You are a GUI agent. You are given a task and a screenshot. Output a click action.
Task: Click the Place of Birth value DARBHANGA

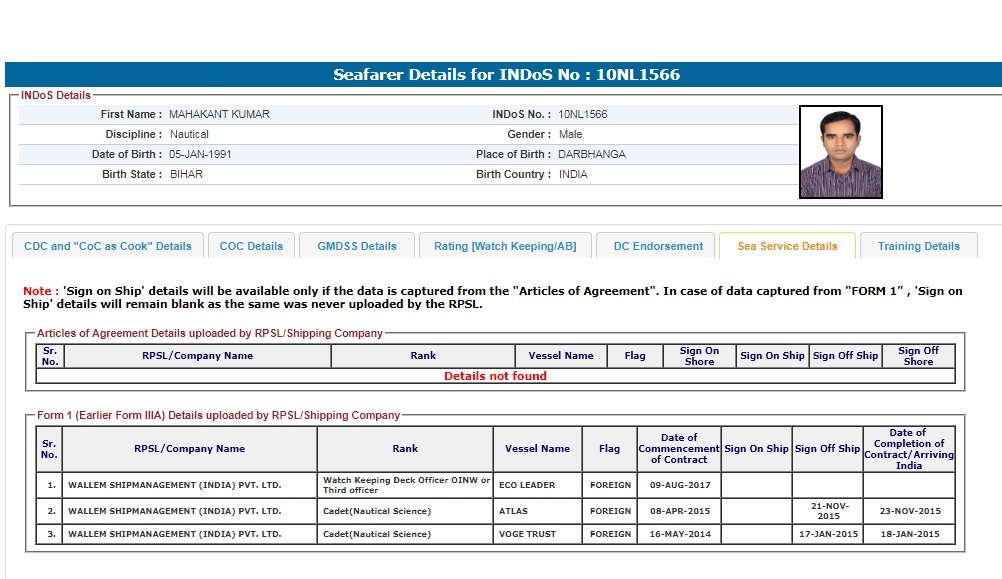click(592, 154)
